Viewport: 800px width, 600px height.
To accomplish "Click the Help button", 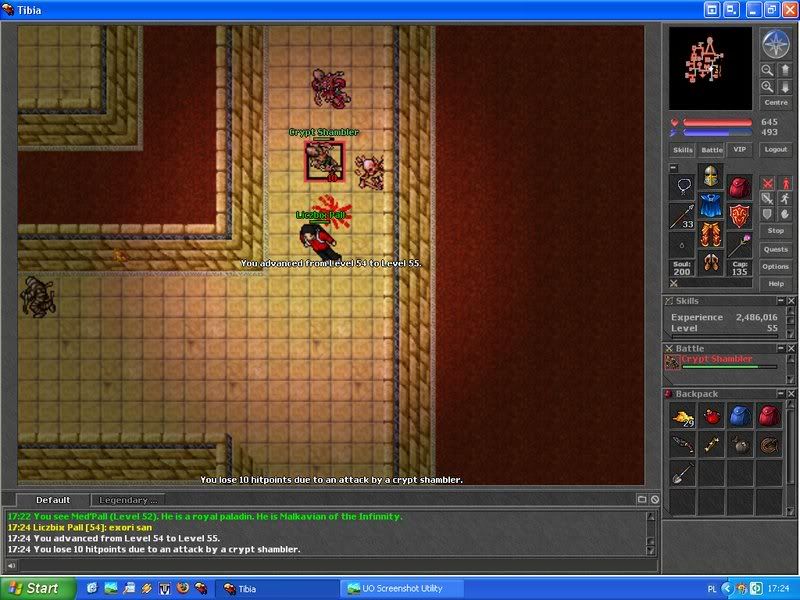I will (x=776, y=284).
